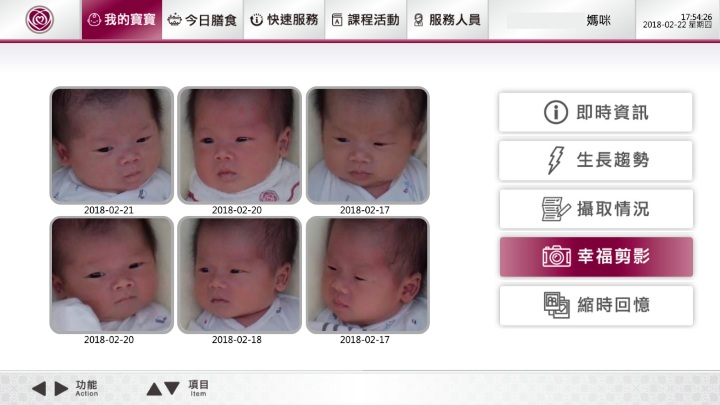Image resolution: width=720 pixels, height=405 pixels.
Task: Switch to the 今日膳食 tab
Action: point(202,20)
